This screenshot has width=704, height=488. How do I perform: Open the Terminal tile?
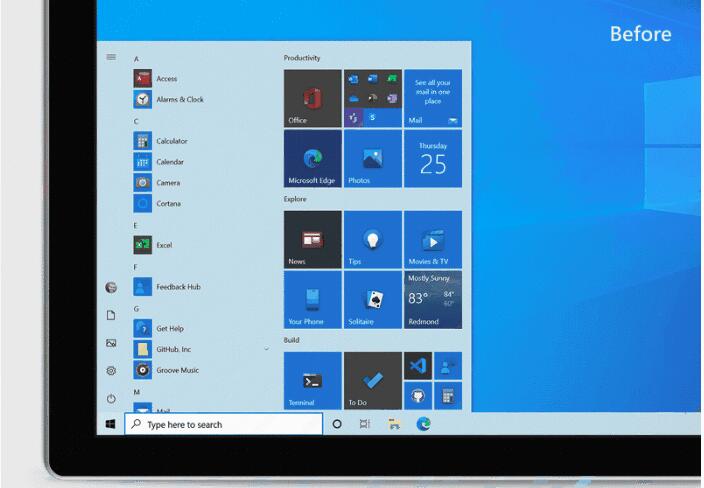[x=312, y=381]
